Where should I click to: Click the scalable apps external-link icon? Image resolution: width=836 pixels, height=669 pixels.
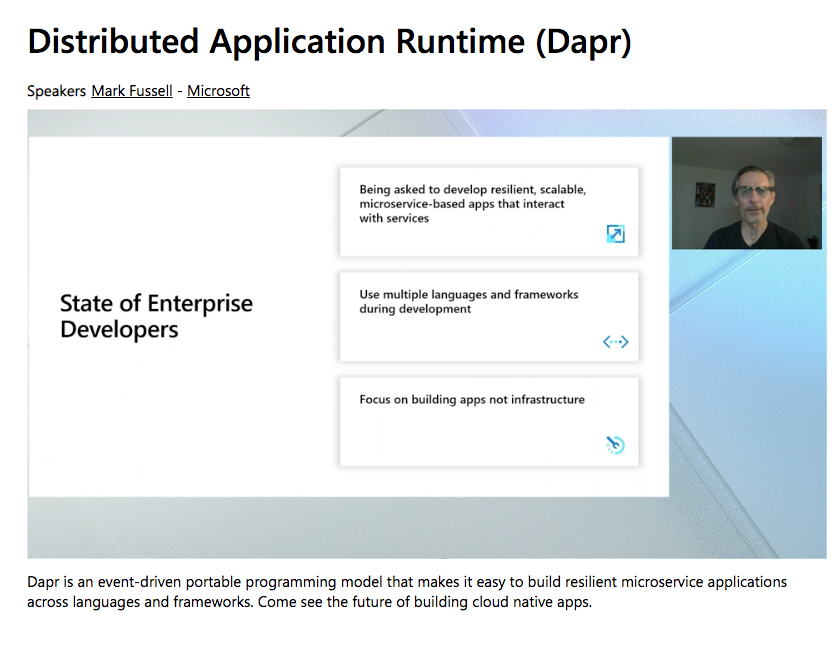pyautogui.click(x=616, y=233)
